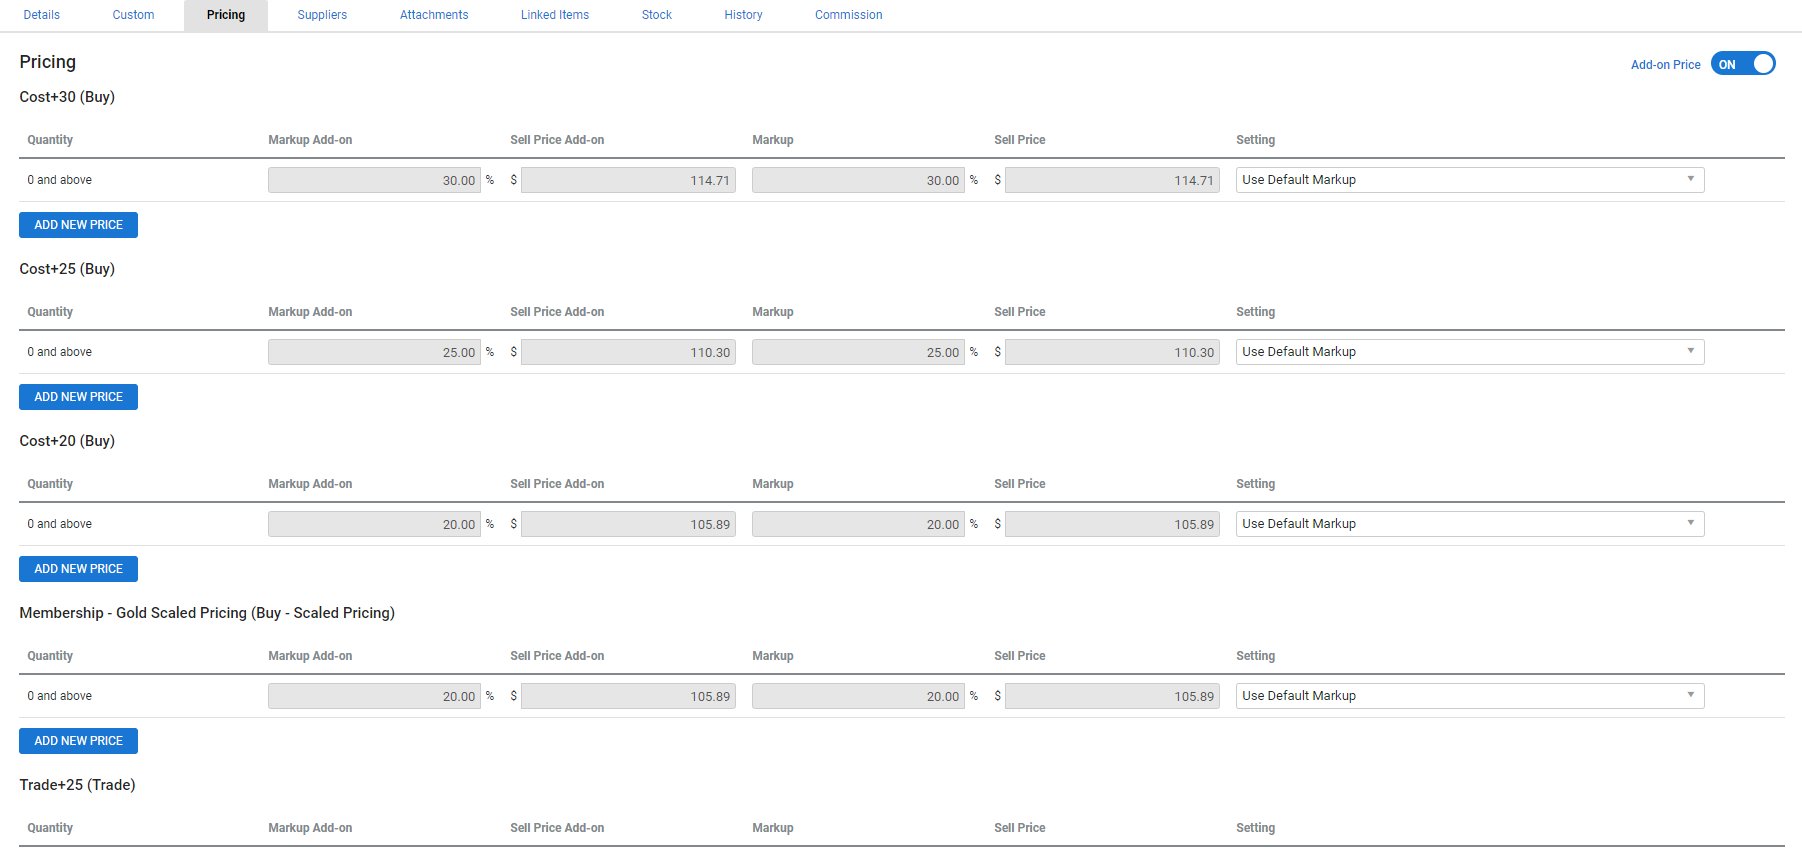Open Setting dropdown for Membership Gold Scaled Pricing

(1469, 696)
